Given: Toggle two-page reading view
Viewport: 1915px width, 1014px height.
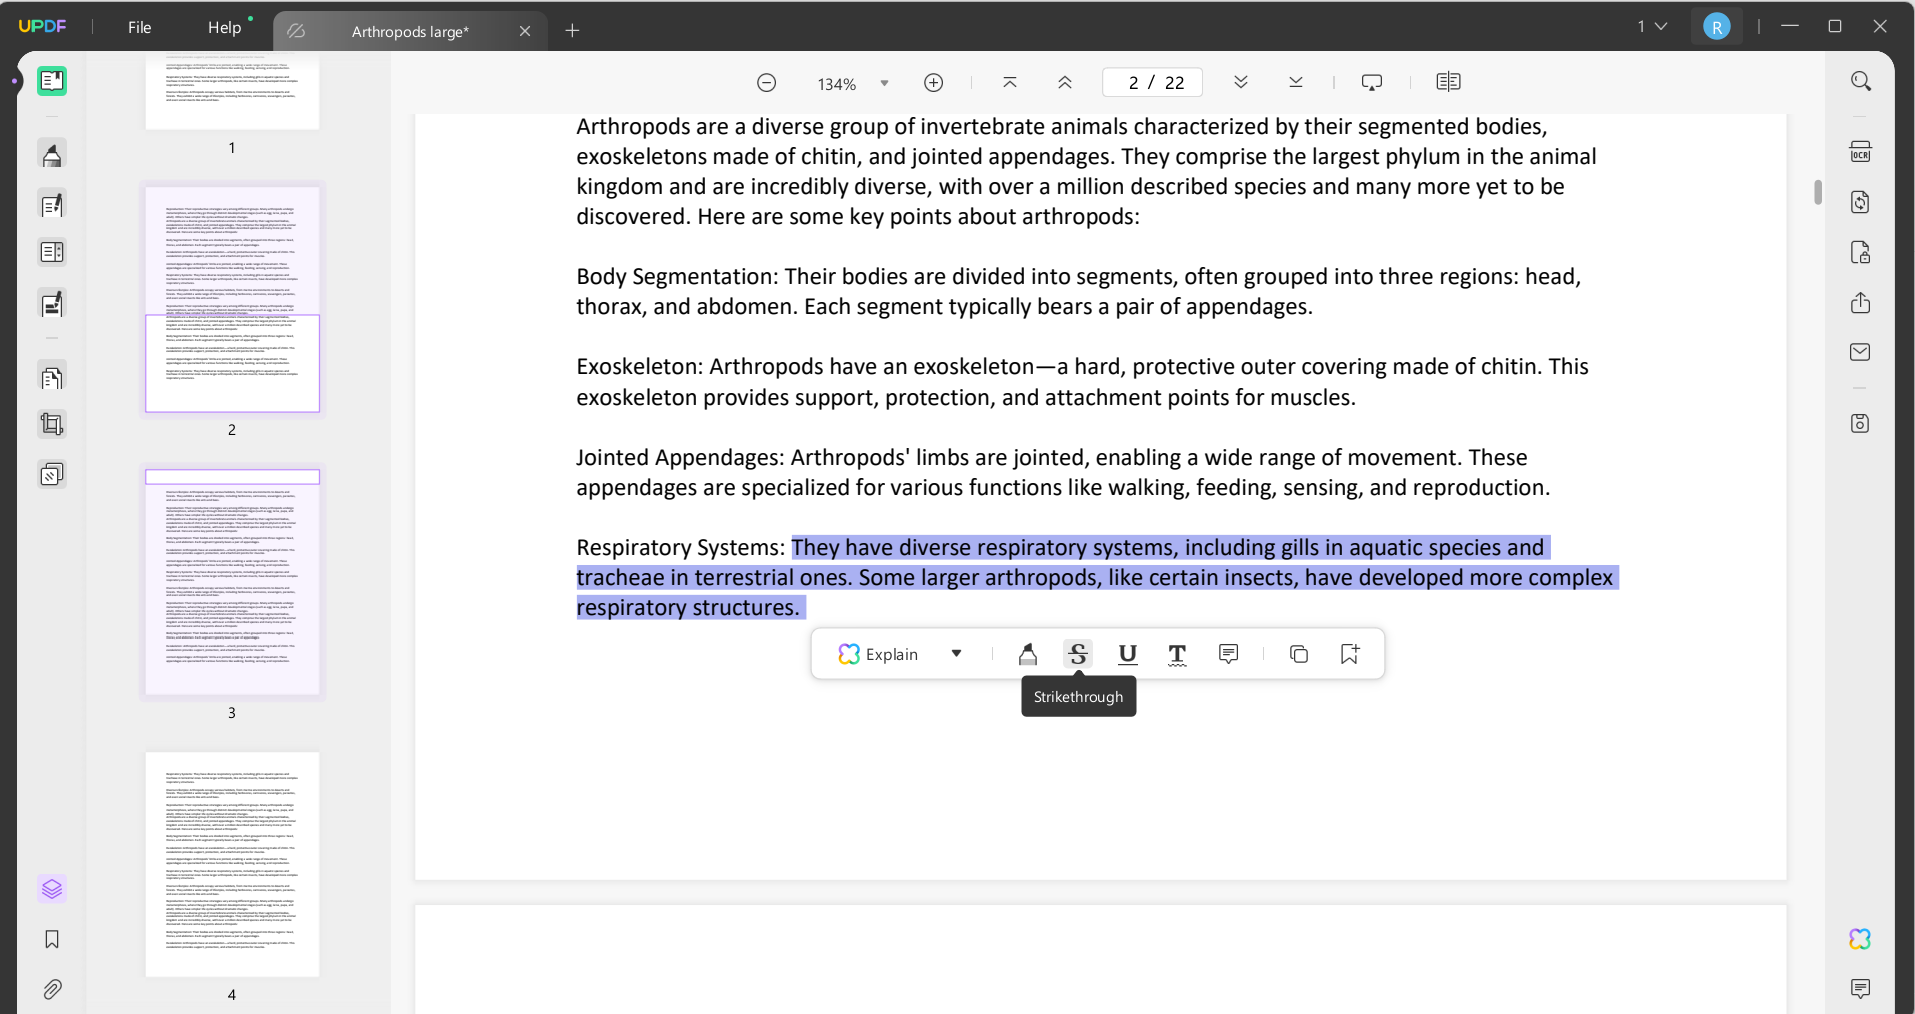Looking at the screenshot, I should coord(1448,82).
